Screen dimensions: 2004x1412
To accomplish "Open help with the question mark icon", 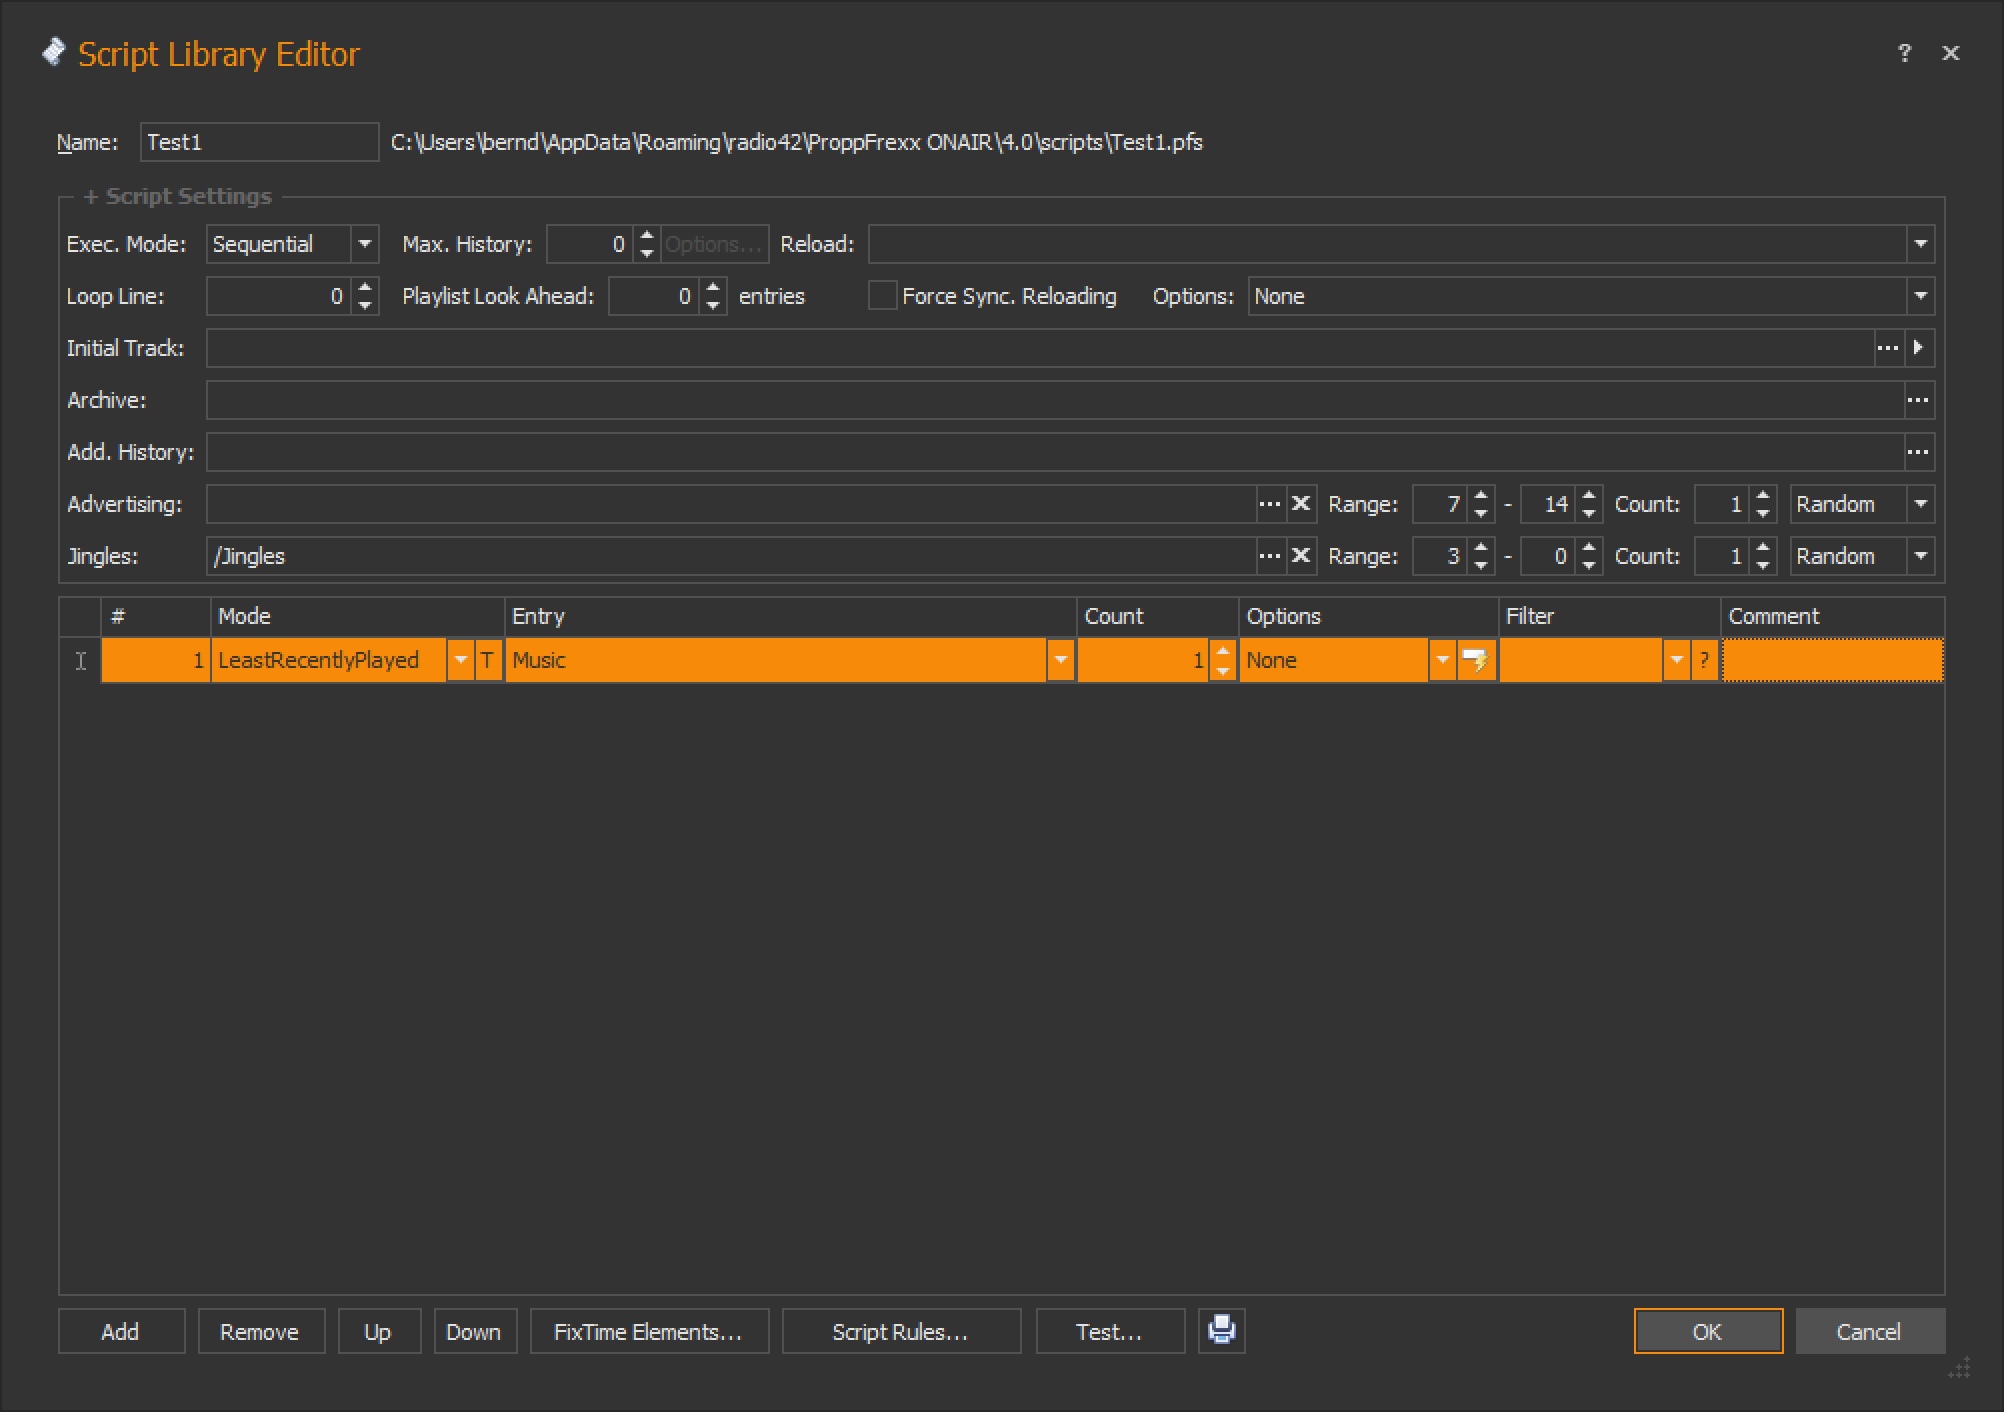I will pyautogui.click(x=1904, y=53).
